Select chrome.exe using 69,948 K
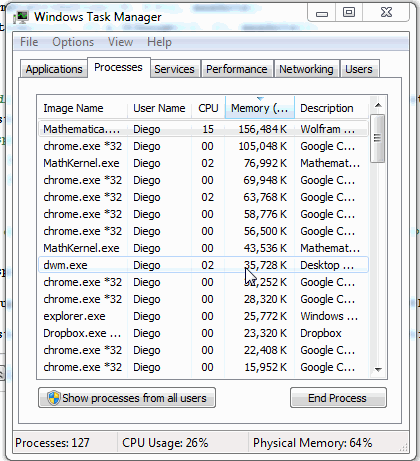Image resolution: width=420 pixels, height=461 pixels. [x=203, y=180]
